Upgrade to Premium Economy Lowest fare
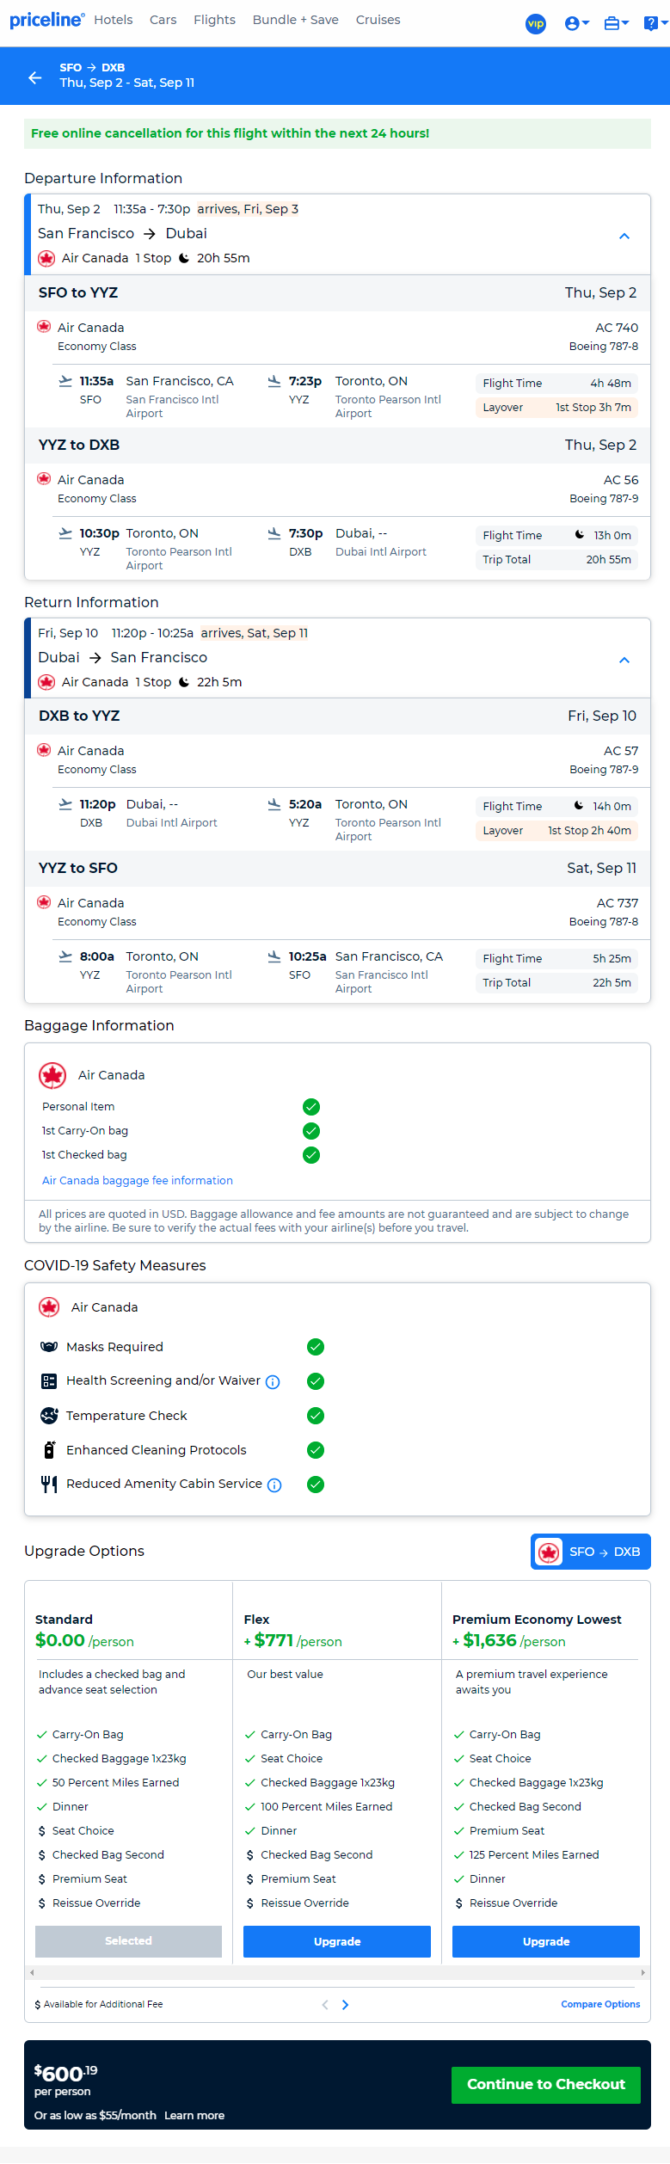Viewport: 670px width, 2164px height. click(546, 1942)
